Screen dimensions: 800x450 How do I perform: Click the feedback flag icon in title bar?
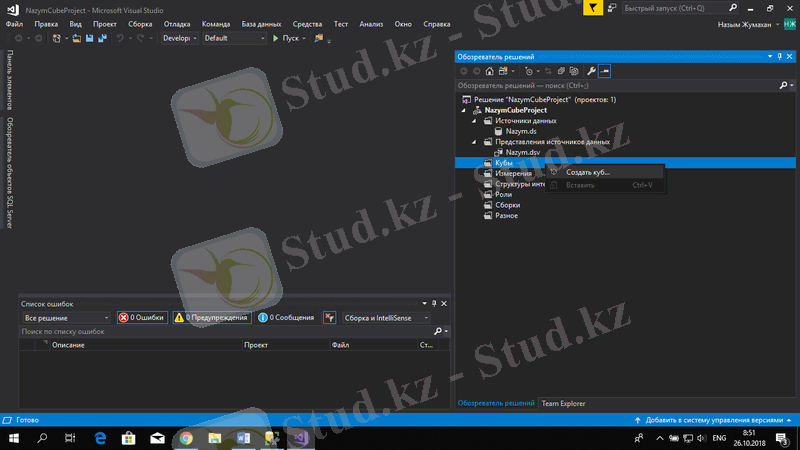coord(594,8)
